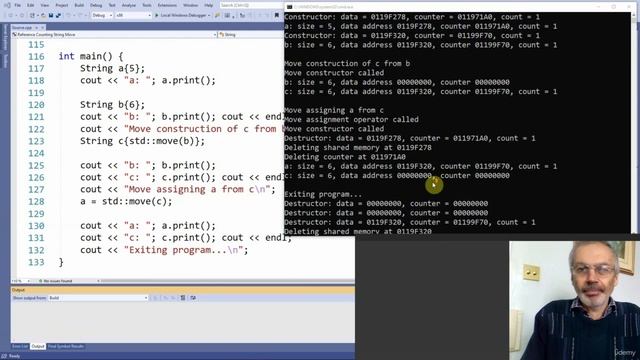Screen dimensions: 640x360
Task: Click the Ready status bar text
Action: pos(14,356)
